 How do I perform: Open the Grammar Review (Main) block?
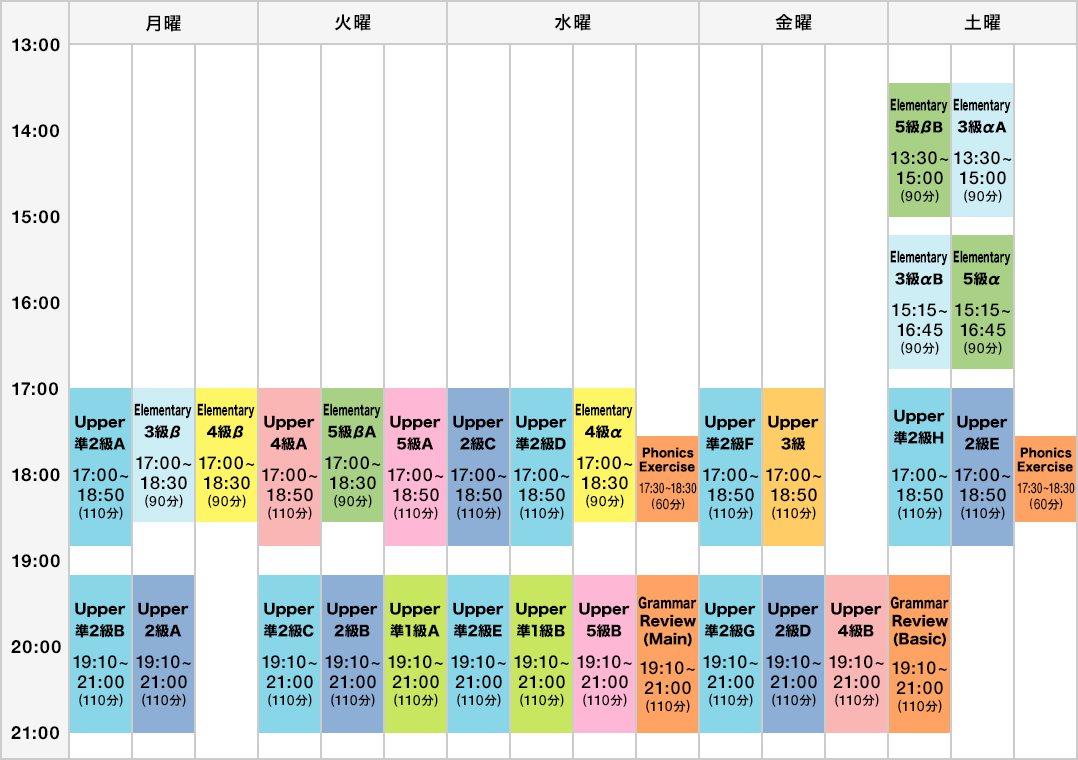[668, 654]
